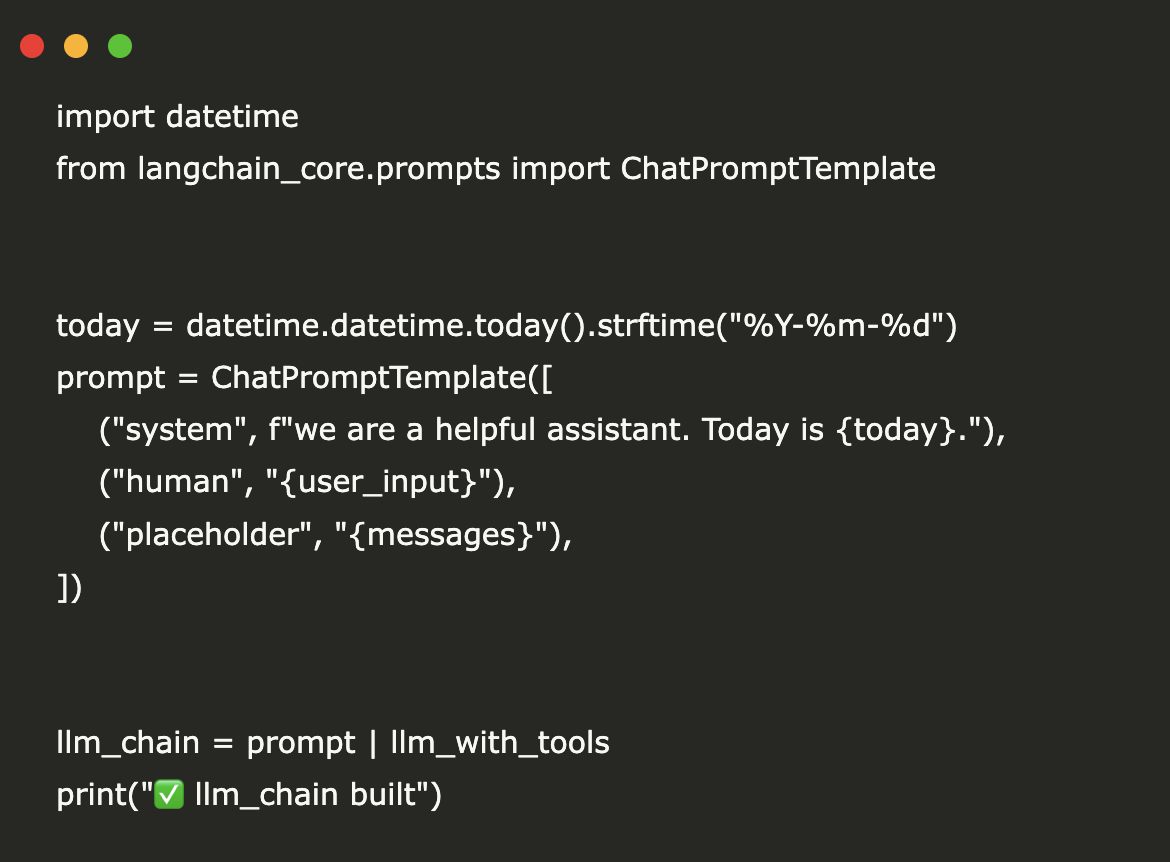Click ChatPromptTemplate in the import statement
Viewport: 1170px width, 862px height.
coord(778,169)
